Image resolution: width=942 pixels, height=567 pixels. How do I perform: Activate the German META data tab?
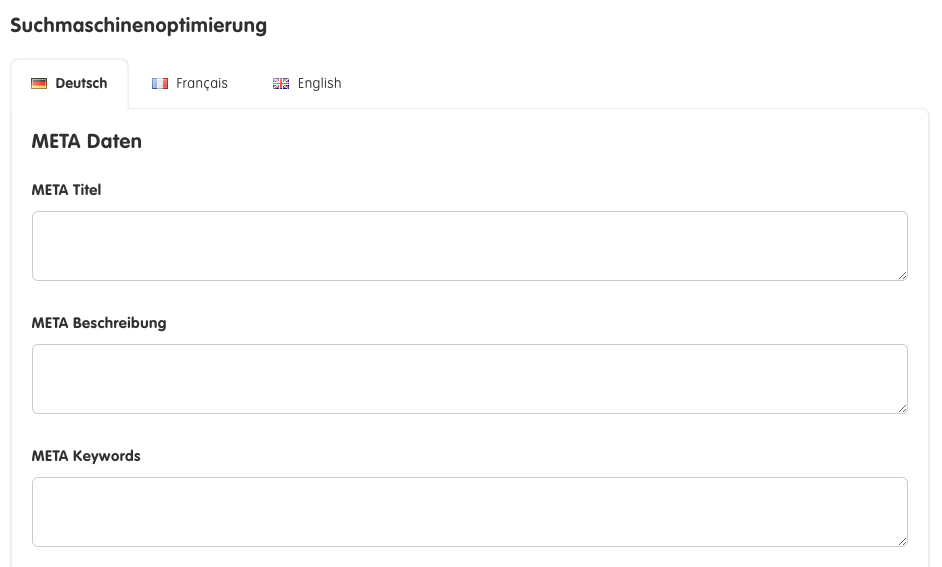click(x=70, y=83)
